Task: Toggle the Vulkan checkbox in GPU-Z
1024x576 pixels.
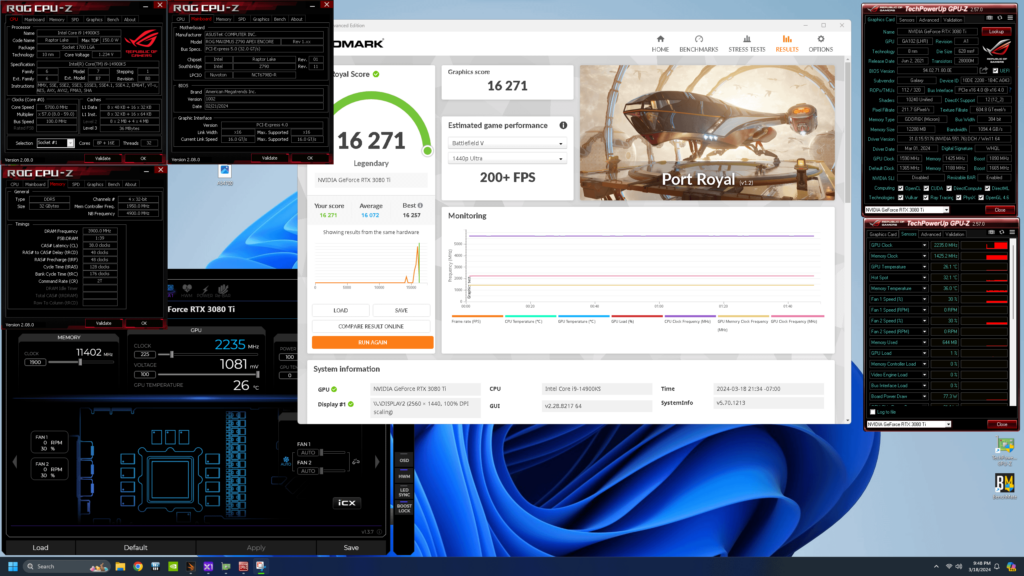Action: [x=900, y=197]
